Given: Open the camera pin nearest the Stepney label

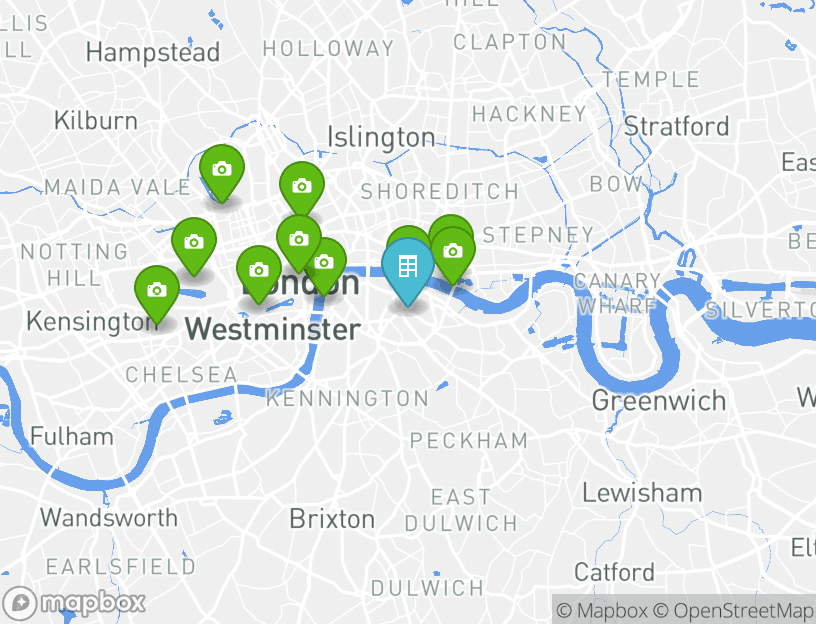Looking at the screenshot, I should pyautogui.click(x=453, y=251).
